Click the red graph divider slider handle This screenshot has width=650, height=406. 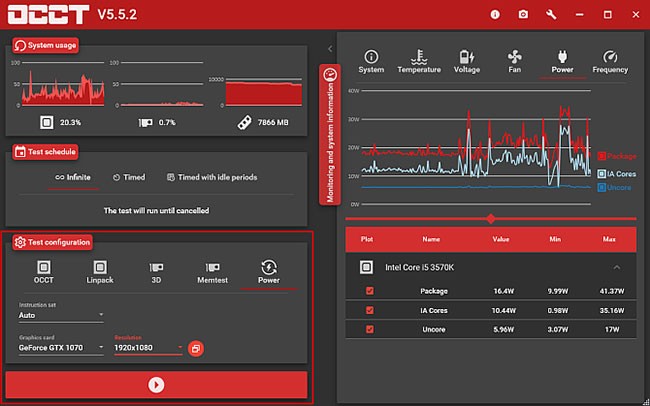[490, 218]
